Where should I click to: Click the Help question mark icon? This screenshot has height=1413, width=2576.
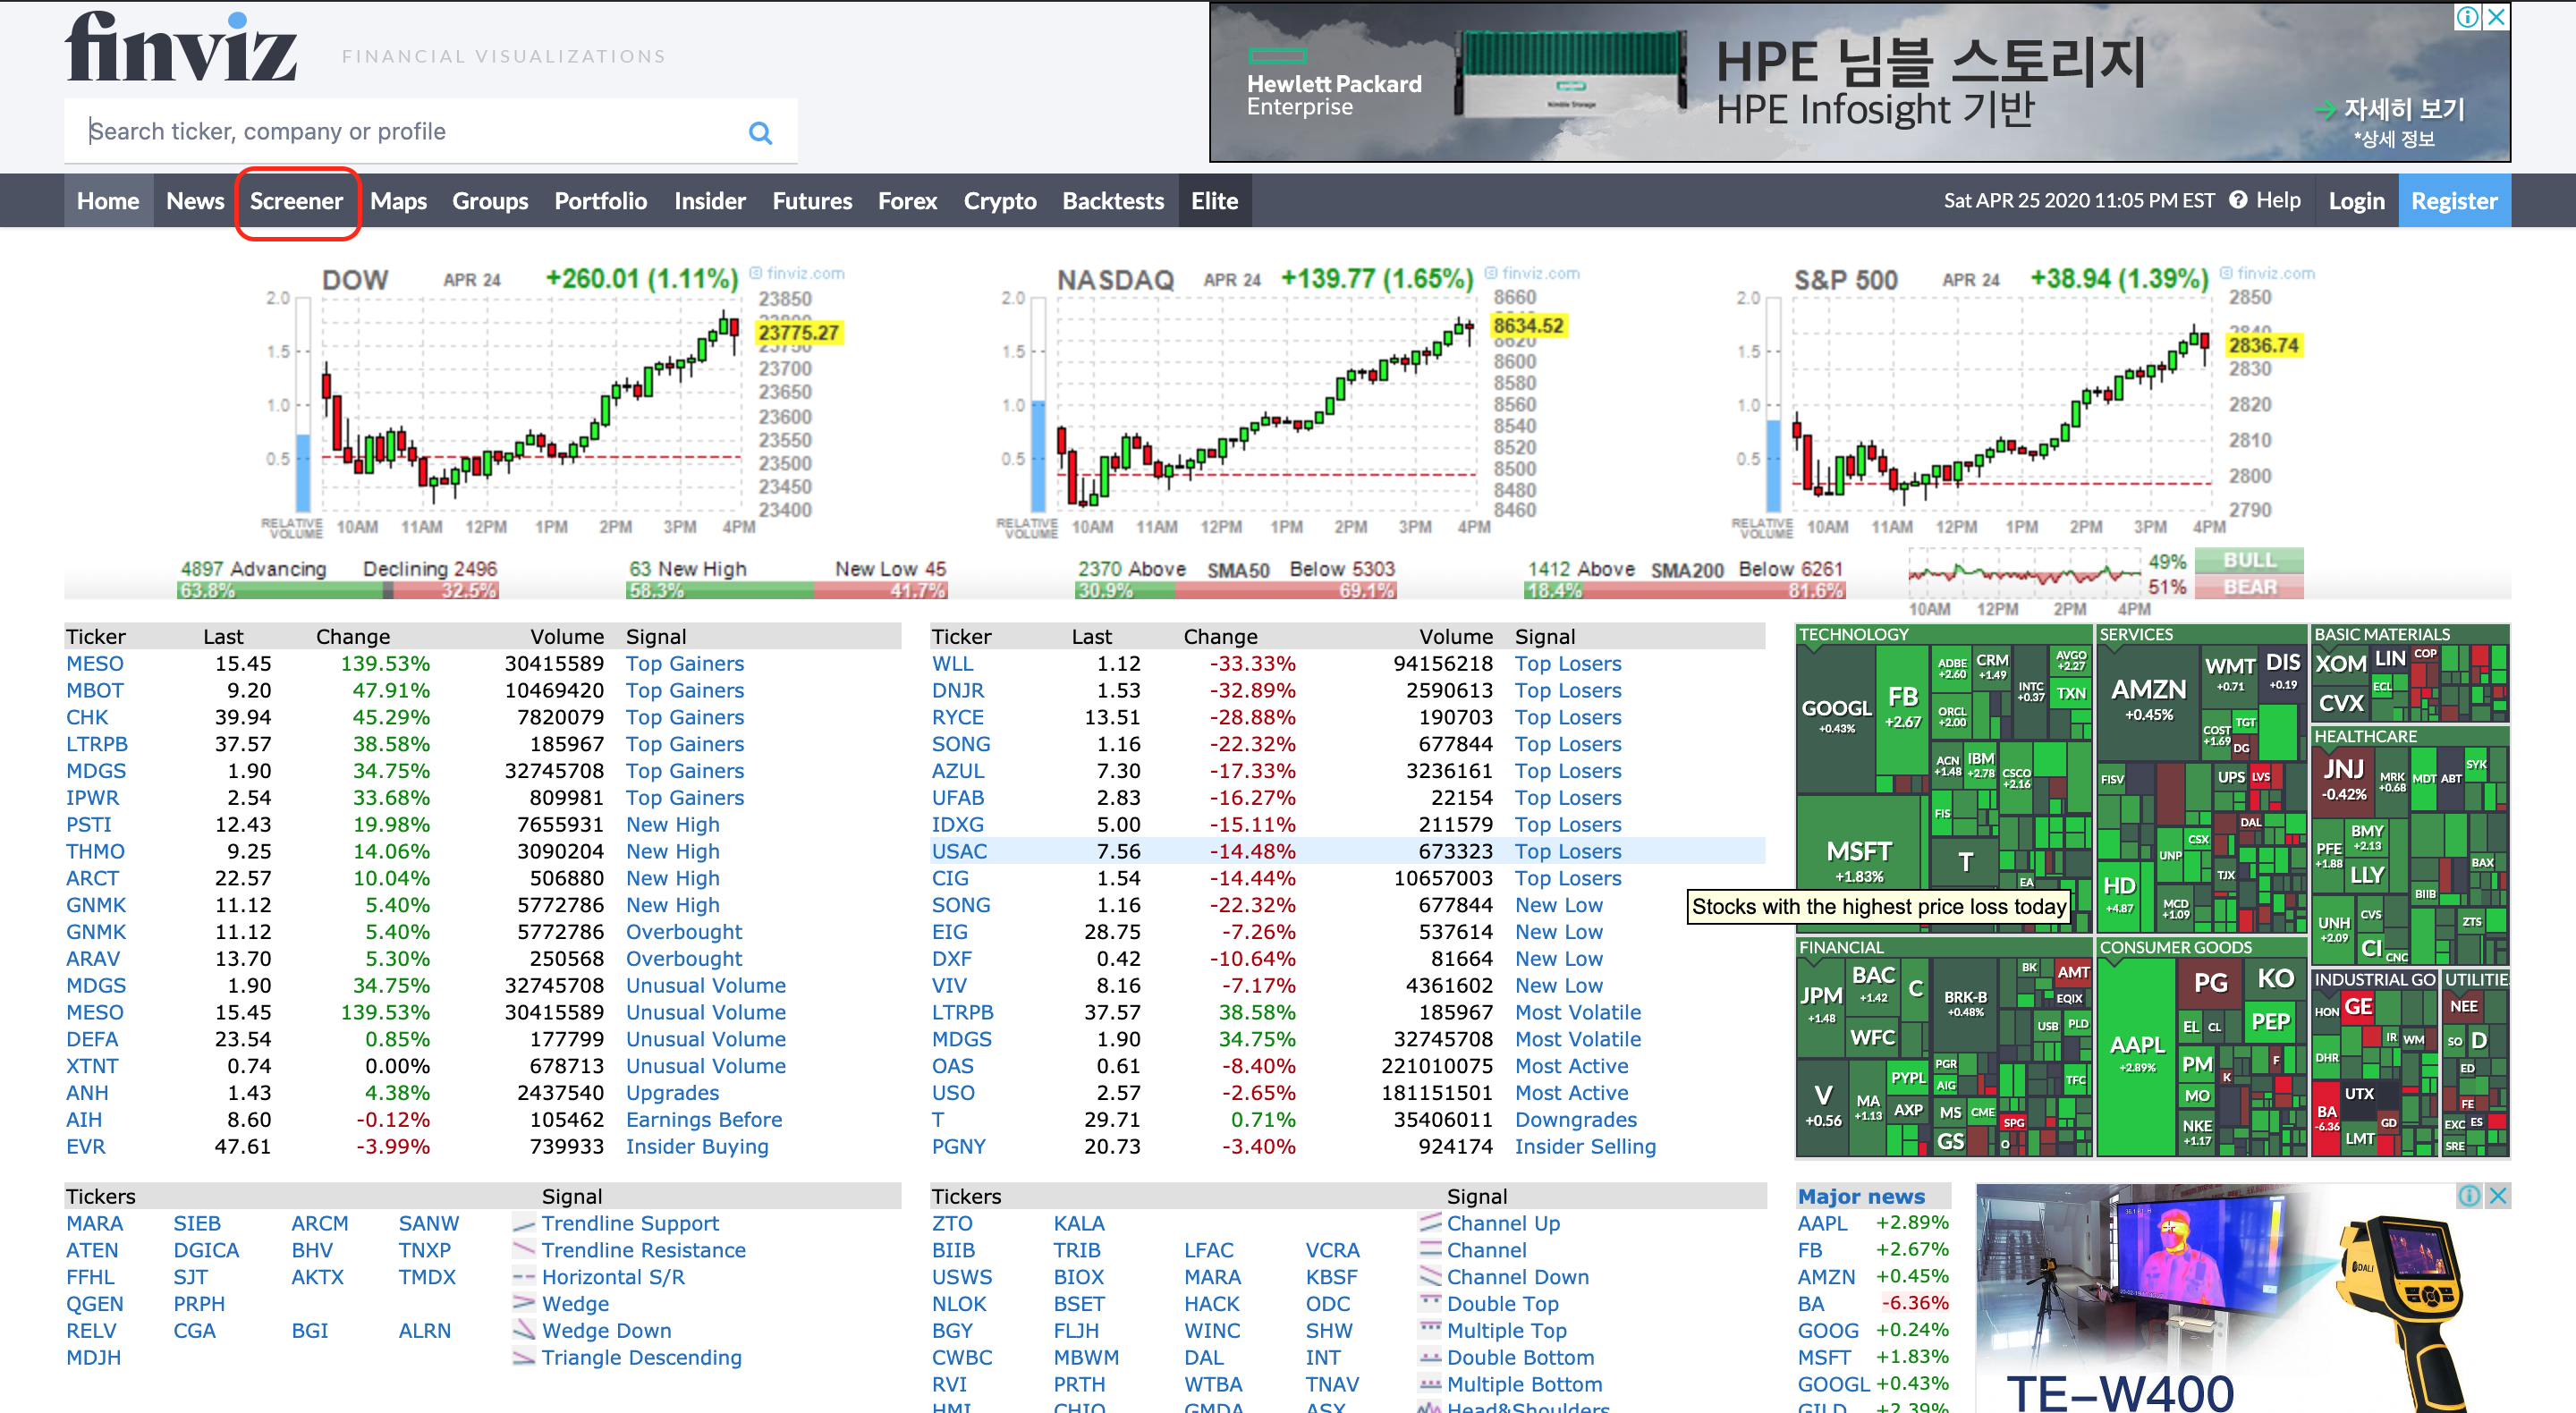coord(2238,200)
